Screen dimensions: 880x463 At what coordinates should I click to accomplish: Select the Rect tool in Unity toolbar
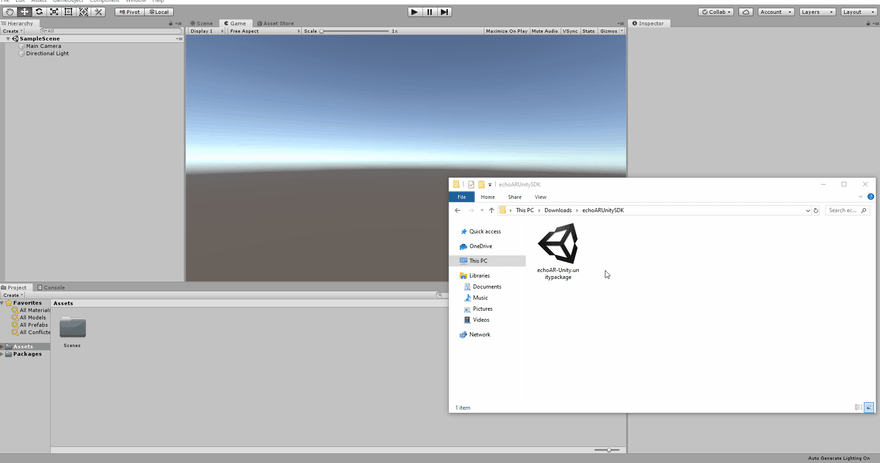68,12
